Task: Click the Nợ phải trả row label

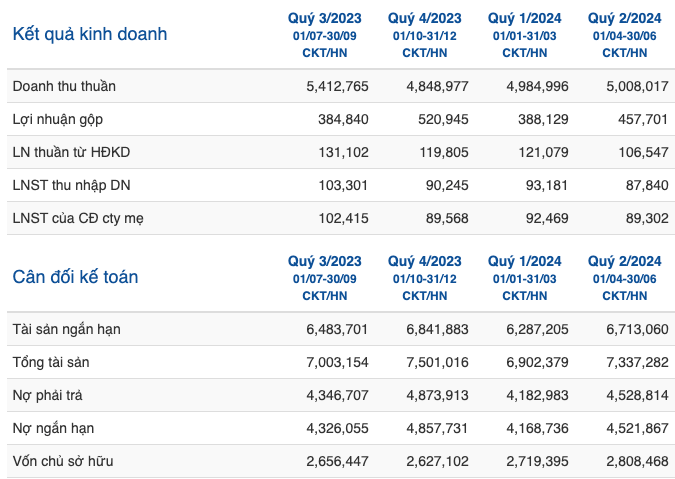Action: click(x=47, y=396)
